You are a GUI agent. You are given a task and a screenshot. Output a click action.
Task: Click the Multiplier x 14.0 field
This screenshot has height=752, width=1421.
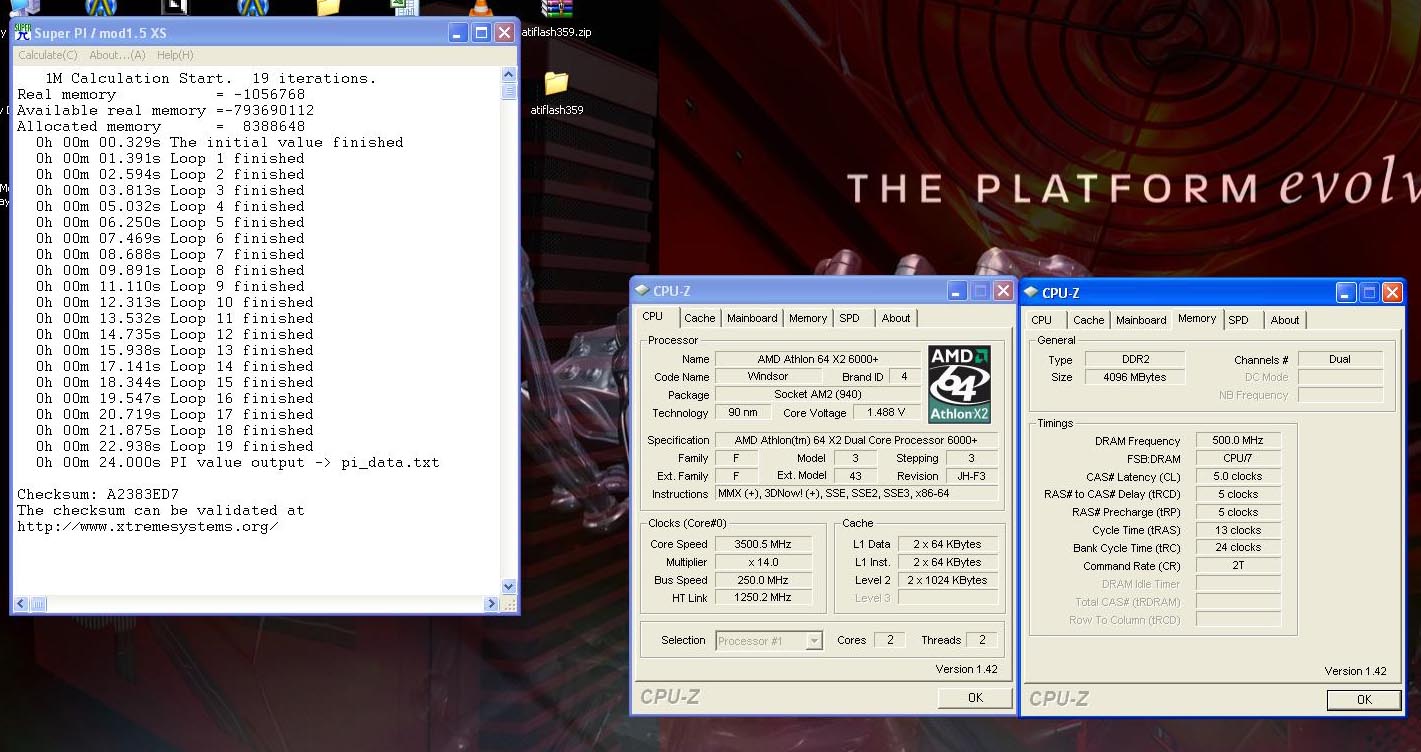tap(763, 562)
